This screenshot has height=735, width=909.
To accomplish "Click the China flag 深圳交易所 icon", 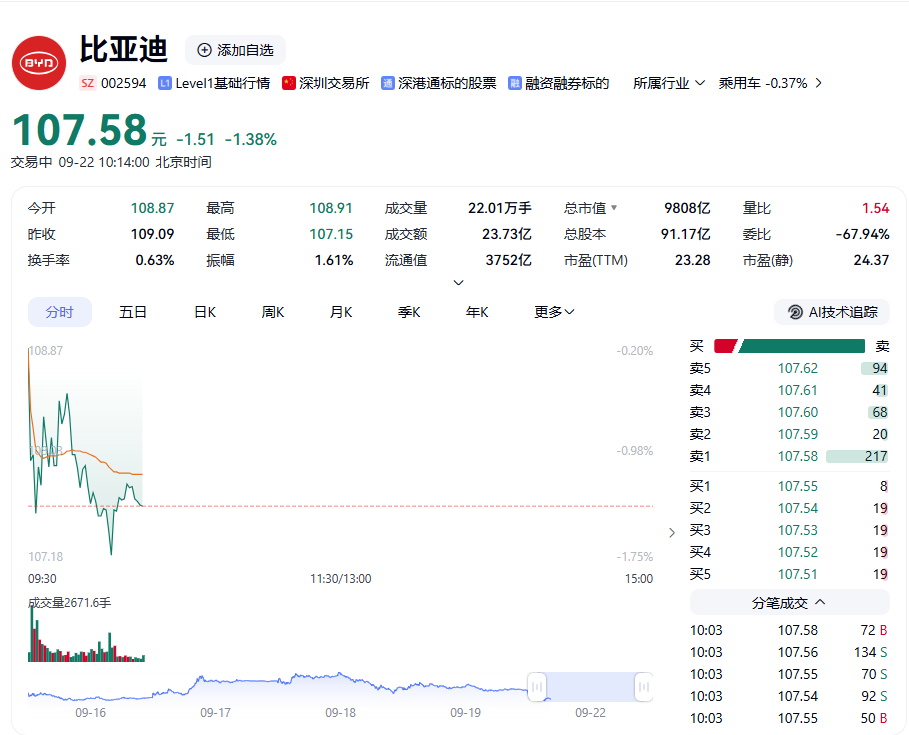I will pos(289,83).
